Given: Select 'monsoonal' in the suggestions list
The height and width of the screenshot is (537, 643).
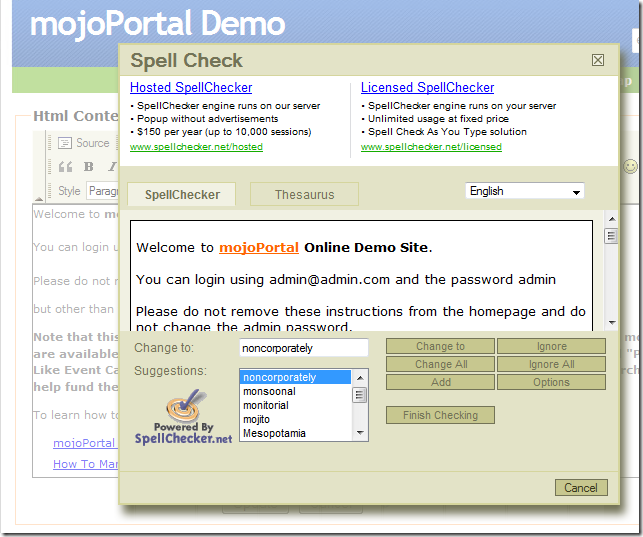Looking at the screenshot, I should coord(270,392).
